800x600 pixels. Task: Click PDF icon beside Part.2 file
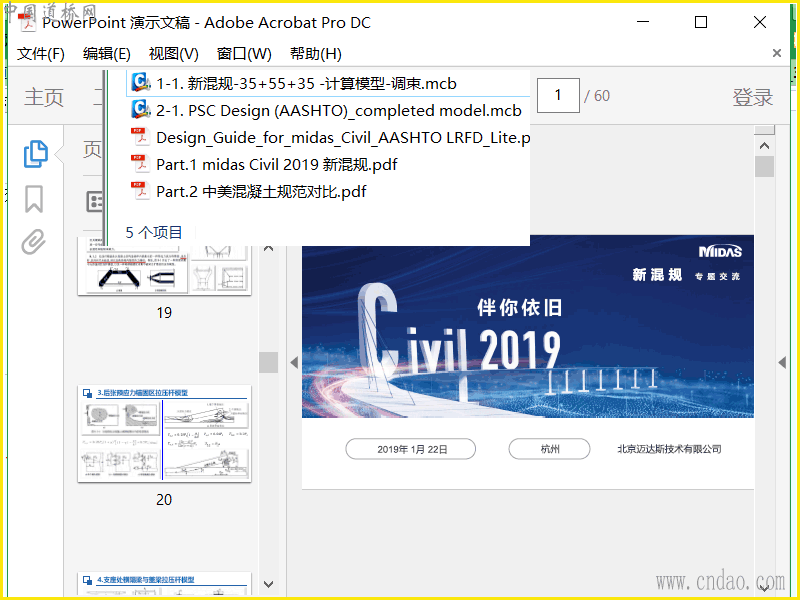click(x=140, y=191)
